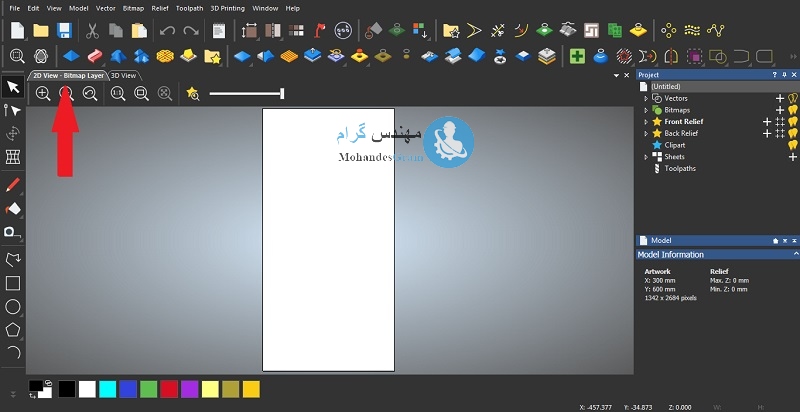Toggle Vectors visibility light bulb
Image resolution: width=800 pixels, height=412 pixels.
coord(792,98)
